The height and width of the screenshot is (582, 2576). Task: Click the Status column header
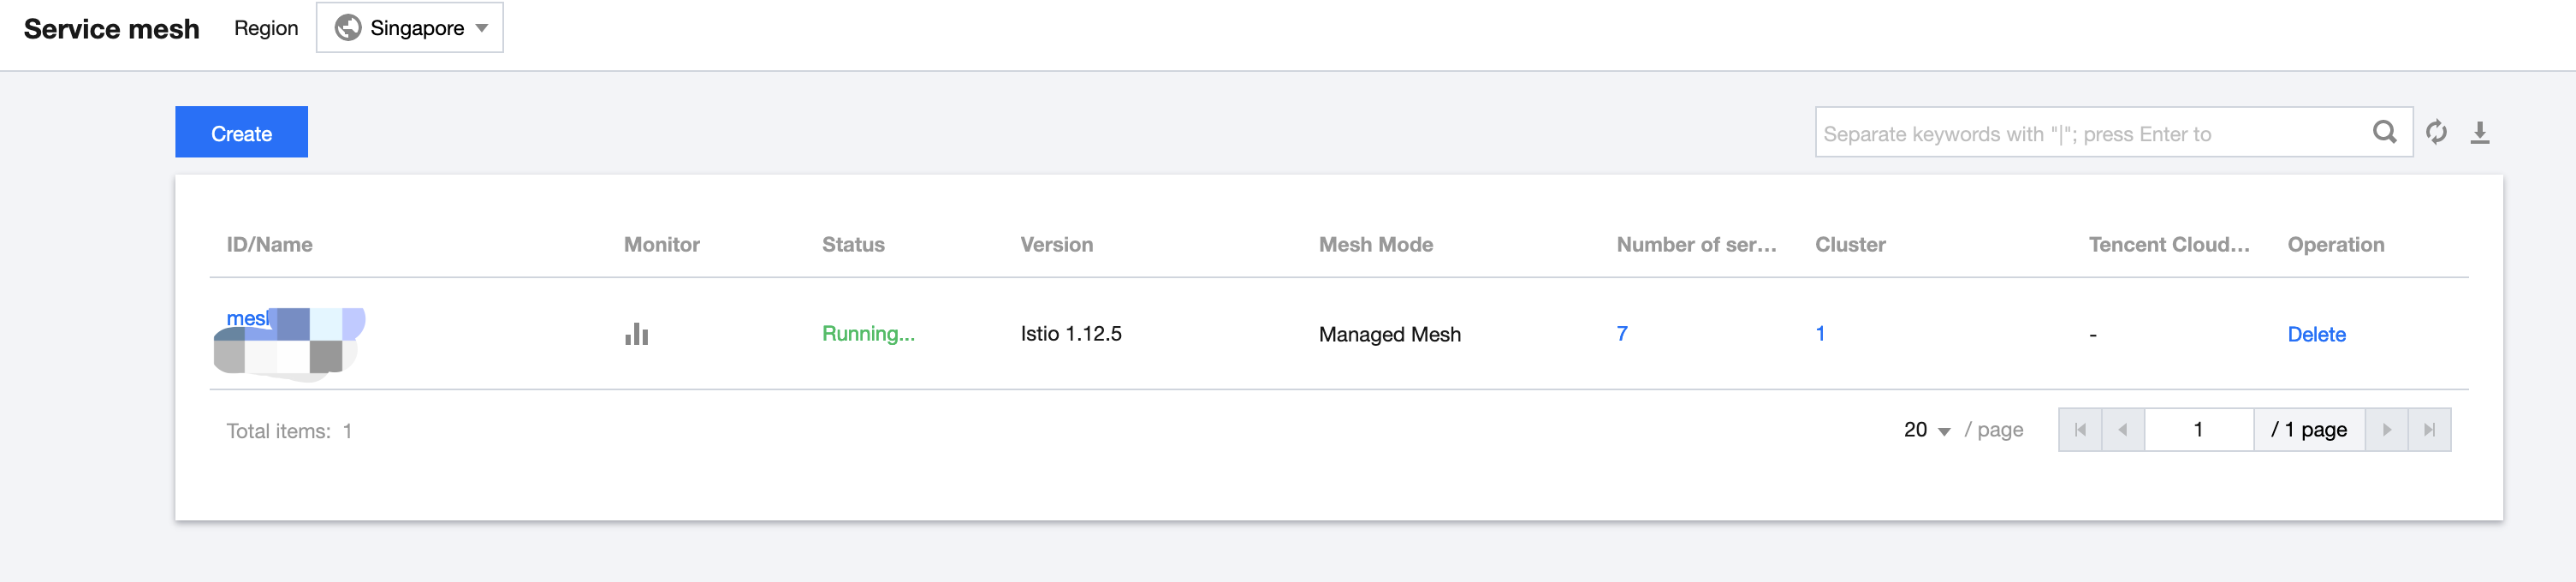pyautogui.click(x=853, y=245)
